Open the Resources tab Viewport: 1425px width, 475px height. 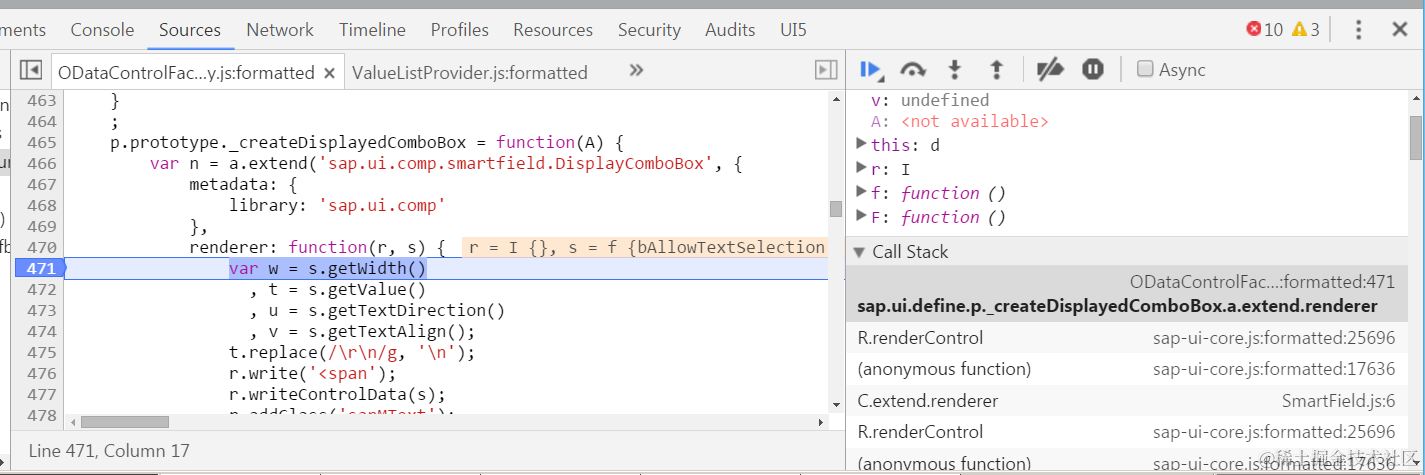[x=553, y=30]
